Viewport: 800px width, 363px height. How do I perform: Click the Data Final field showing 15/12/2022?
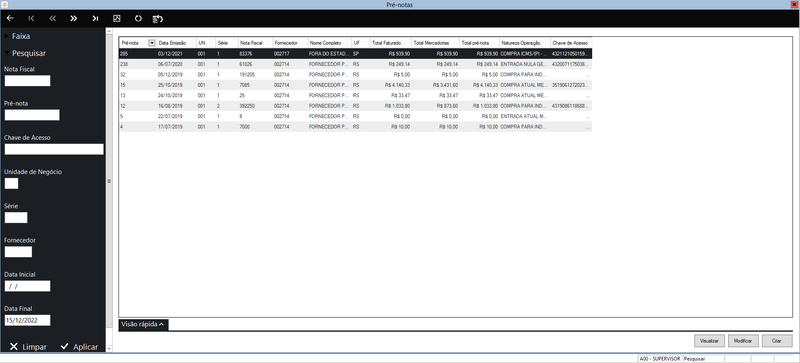point(28,320)
